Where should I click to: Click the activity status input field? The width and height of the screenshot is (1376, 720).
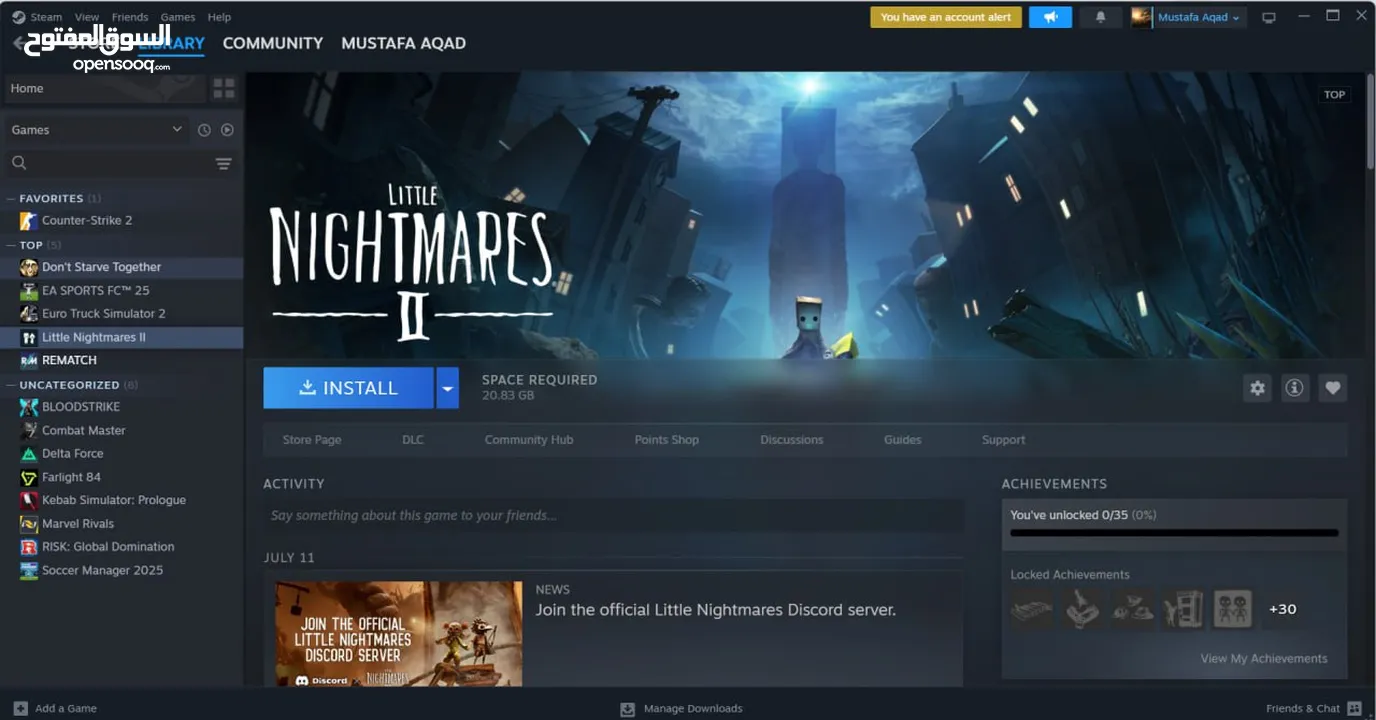[613, 516]
